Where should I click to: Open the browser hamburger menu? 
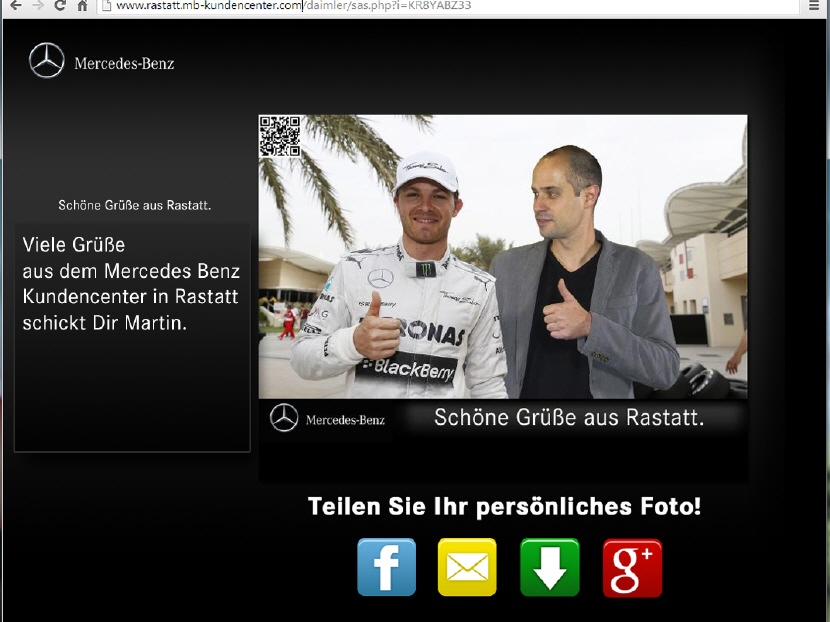point(814,6)
